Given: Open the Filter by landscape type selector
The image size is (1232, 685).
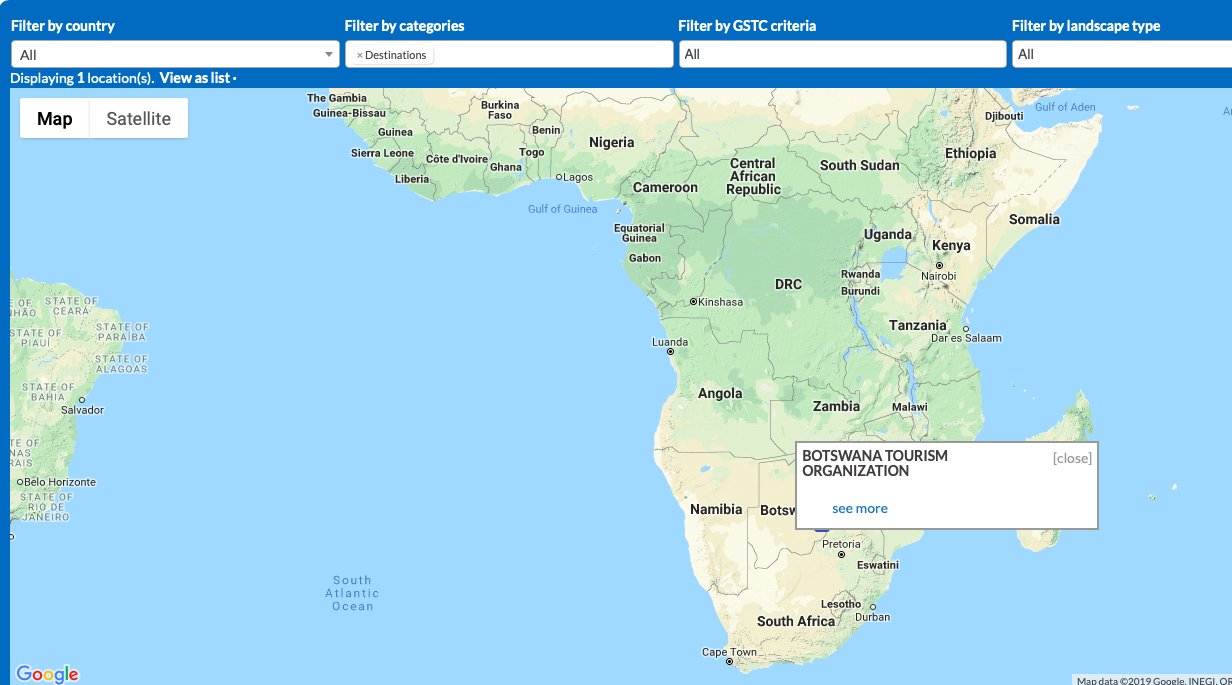Looking at the screenshot, I should [x=1122, y=54].
